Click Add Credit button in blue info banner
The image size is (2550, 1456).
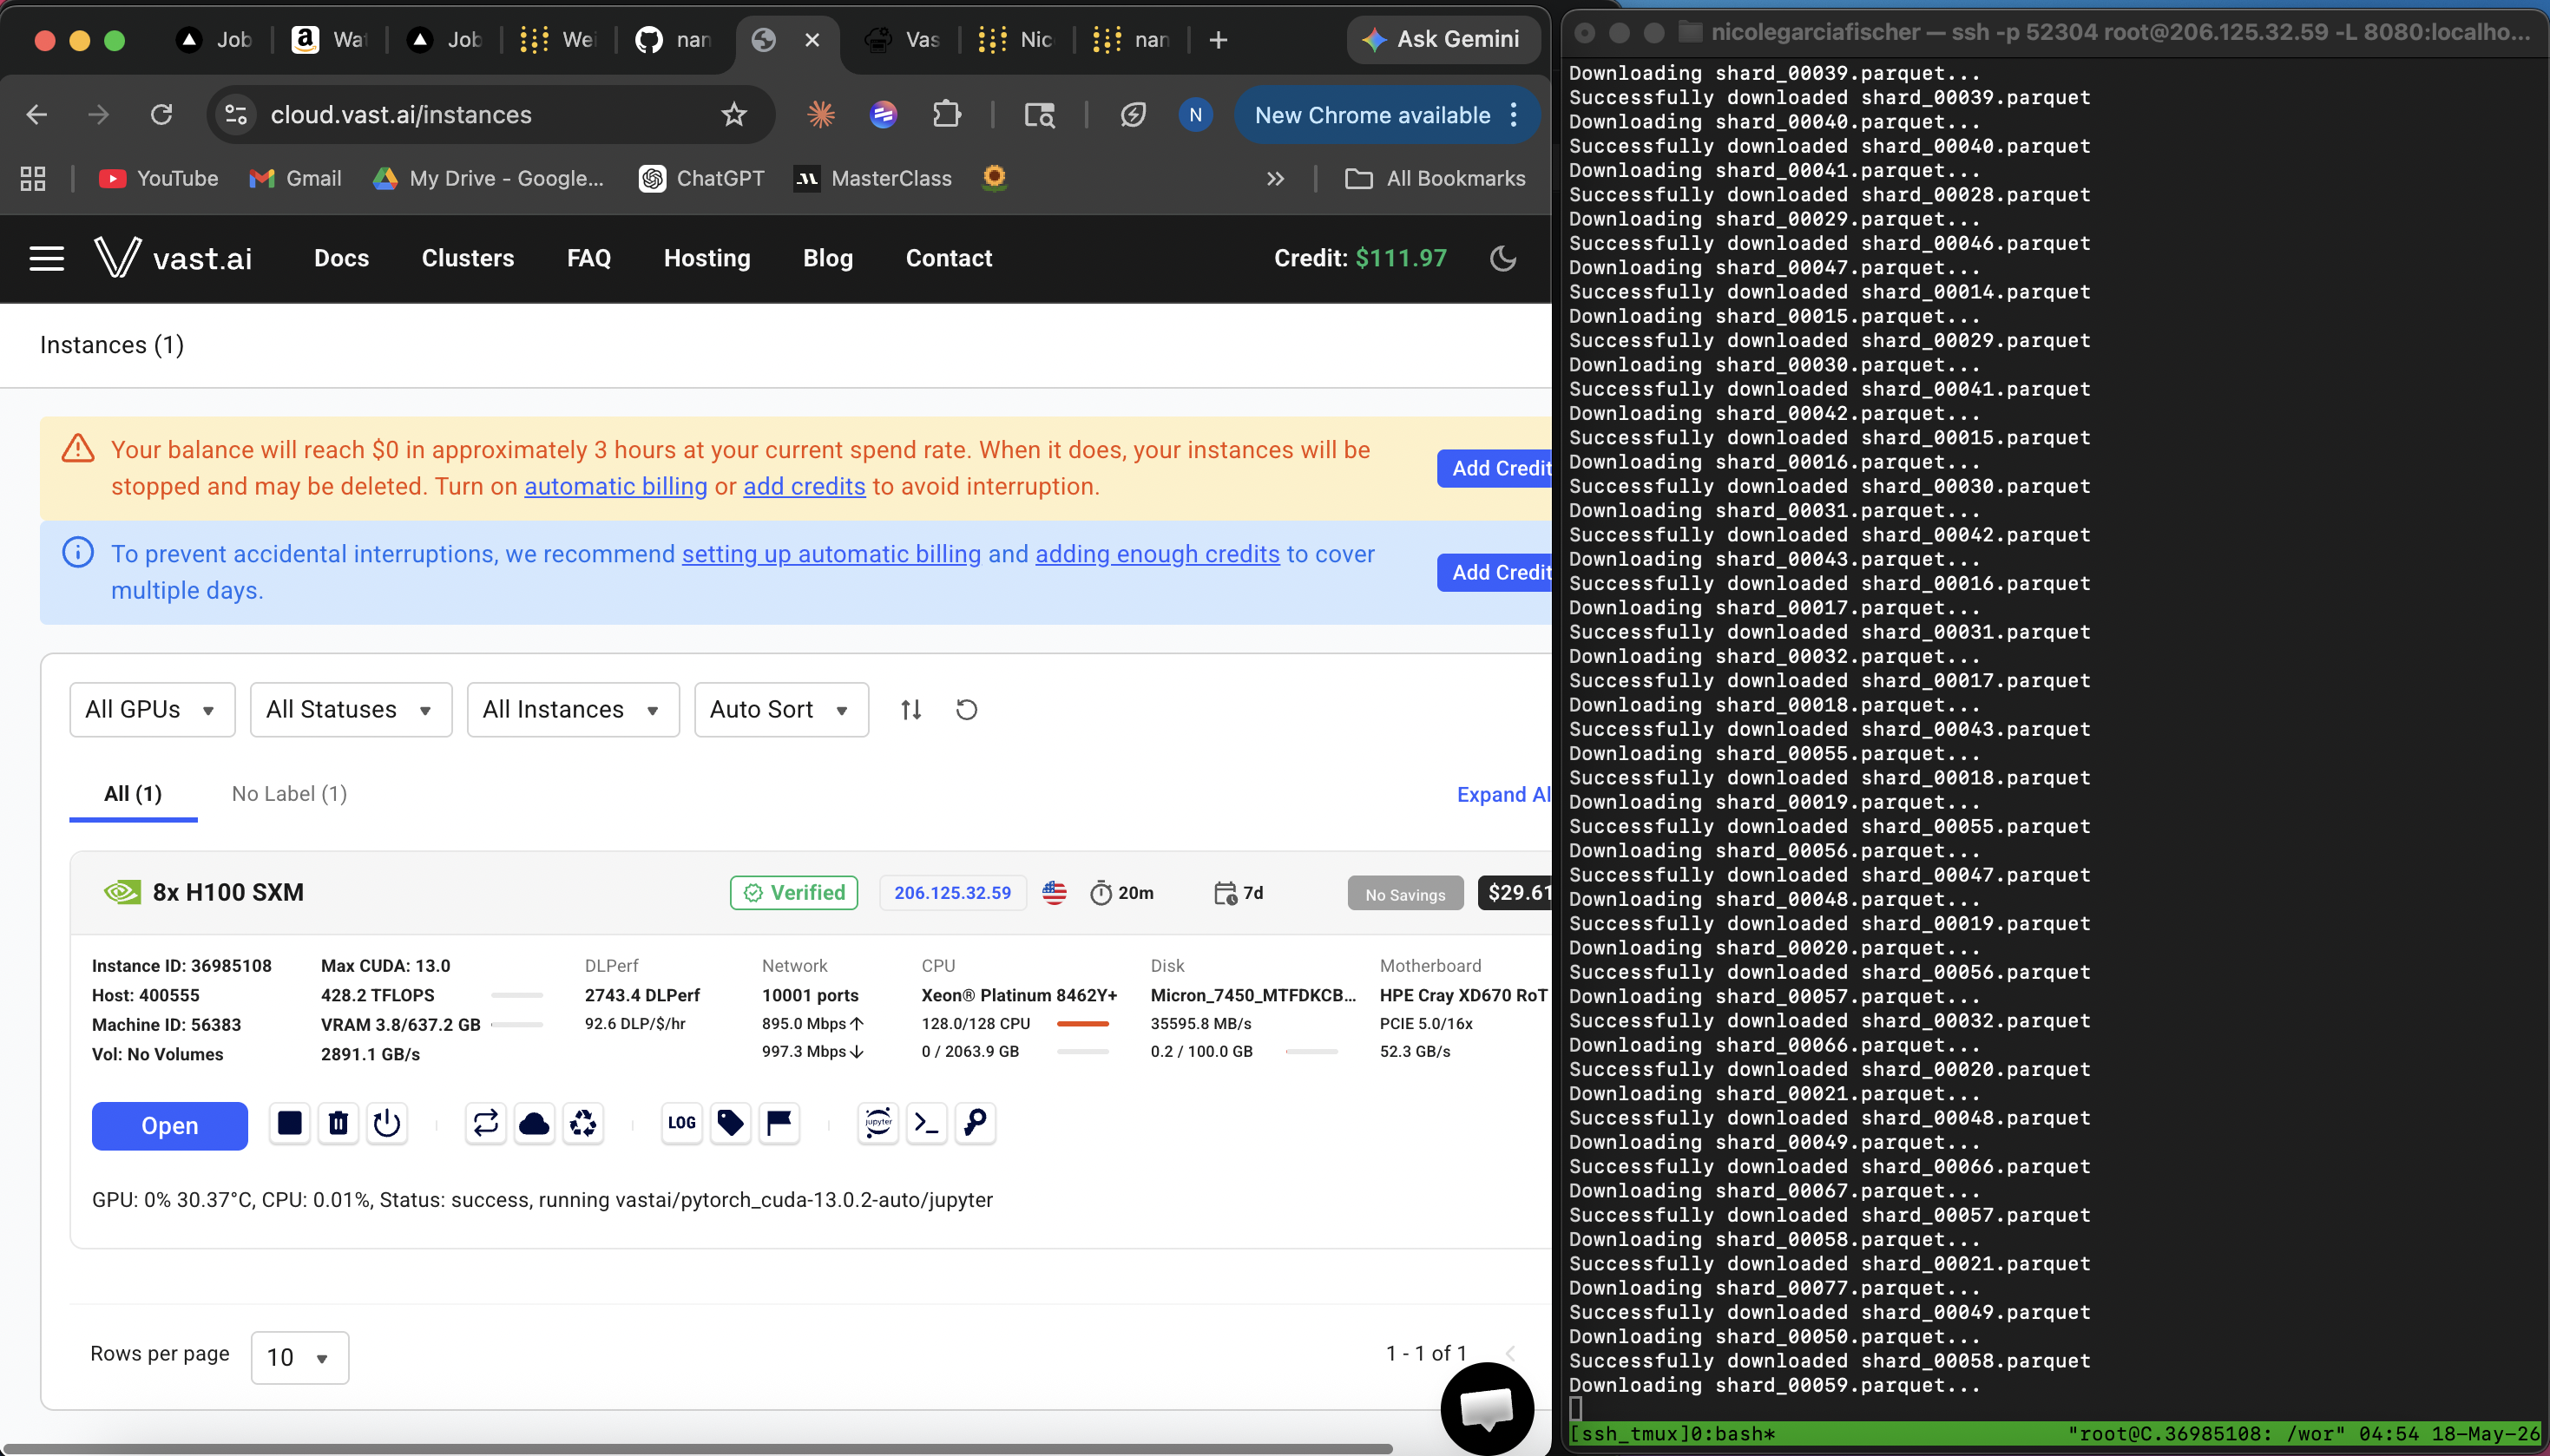pos(1495,573)
